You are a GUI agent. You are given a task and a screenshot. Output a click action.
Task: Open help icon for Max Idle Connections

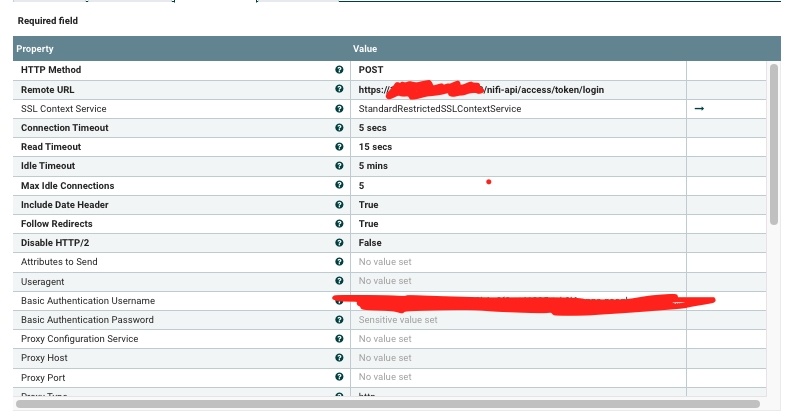tap(339, 185)
